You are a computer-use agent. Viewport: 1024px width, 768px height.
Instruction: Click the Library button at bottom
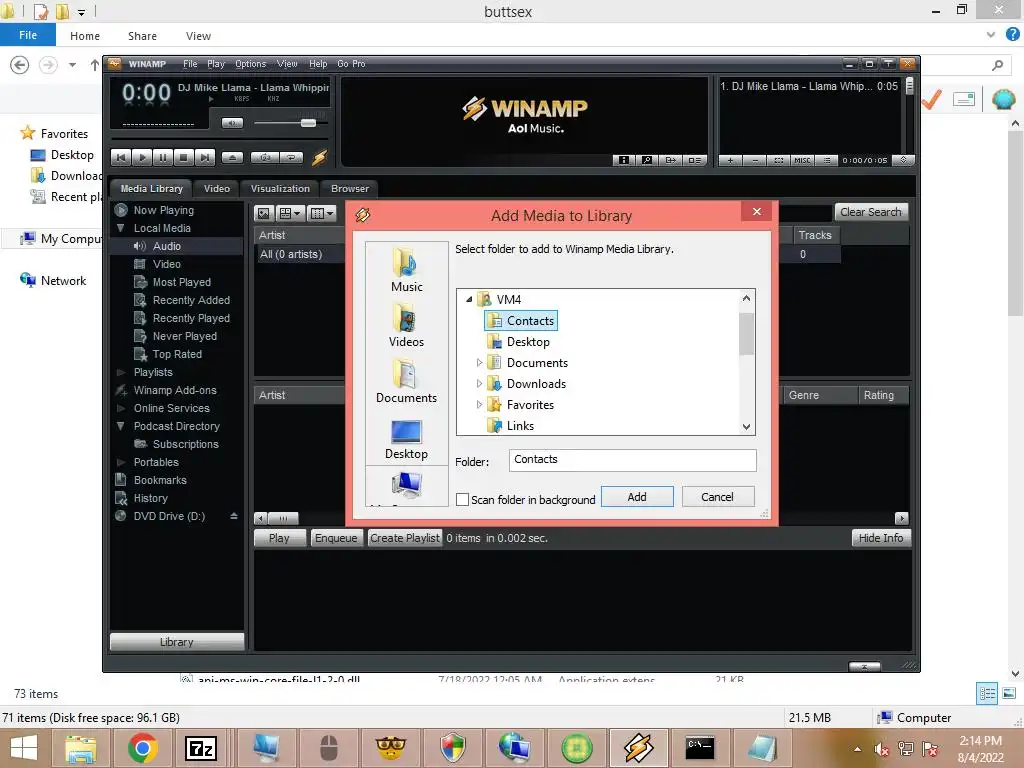click(177, 642)
